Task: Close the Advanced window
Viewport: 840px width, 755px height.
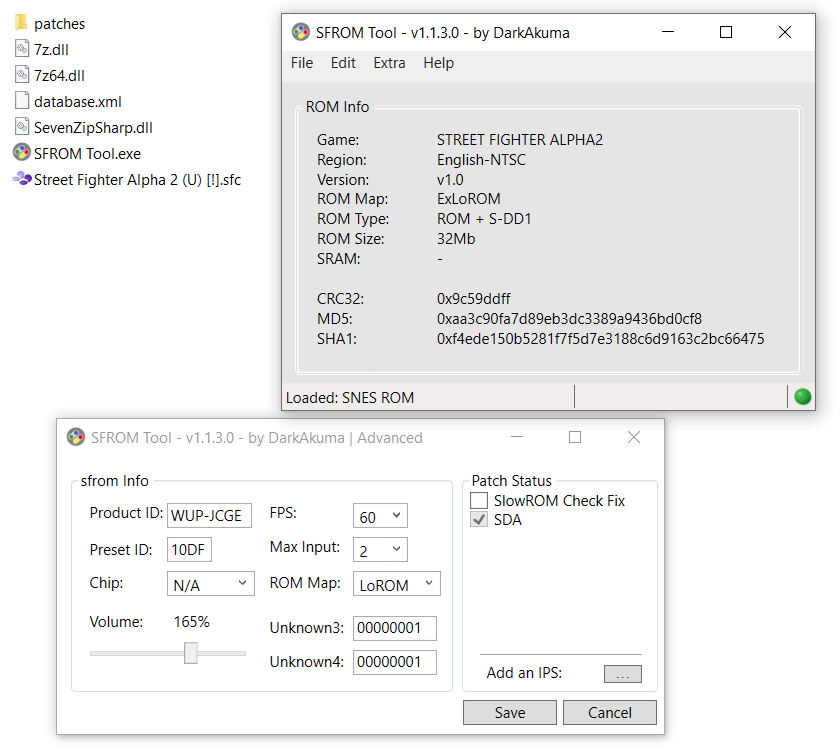Action: tap(634, 437)
